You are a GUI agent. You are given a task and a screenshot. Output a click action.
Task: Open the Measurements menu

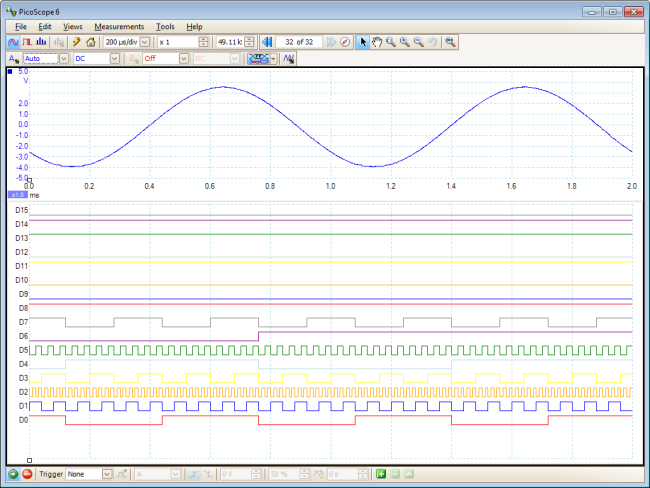(119, 27)
